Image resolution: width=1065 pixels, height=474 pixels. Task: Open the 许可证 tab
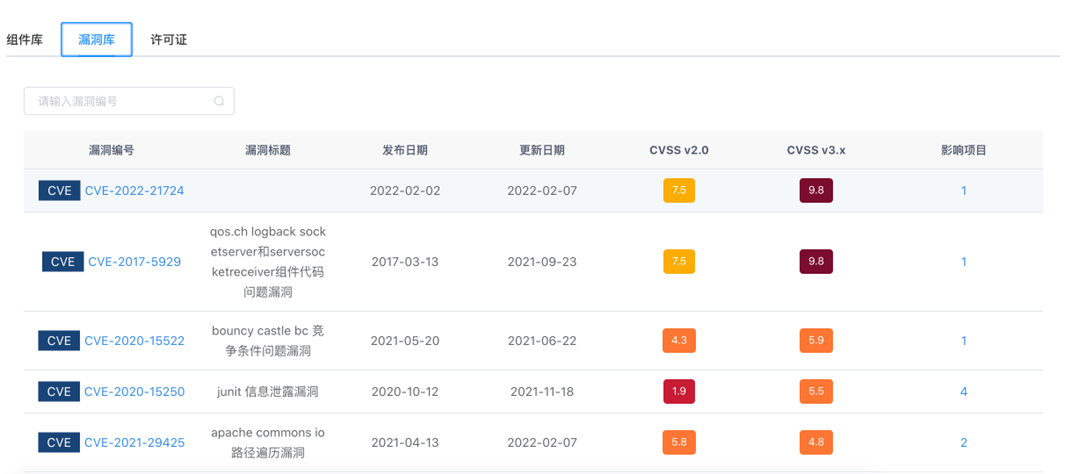tap(168, 39)
